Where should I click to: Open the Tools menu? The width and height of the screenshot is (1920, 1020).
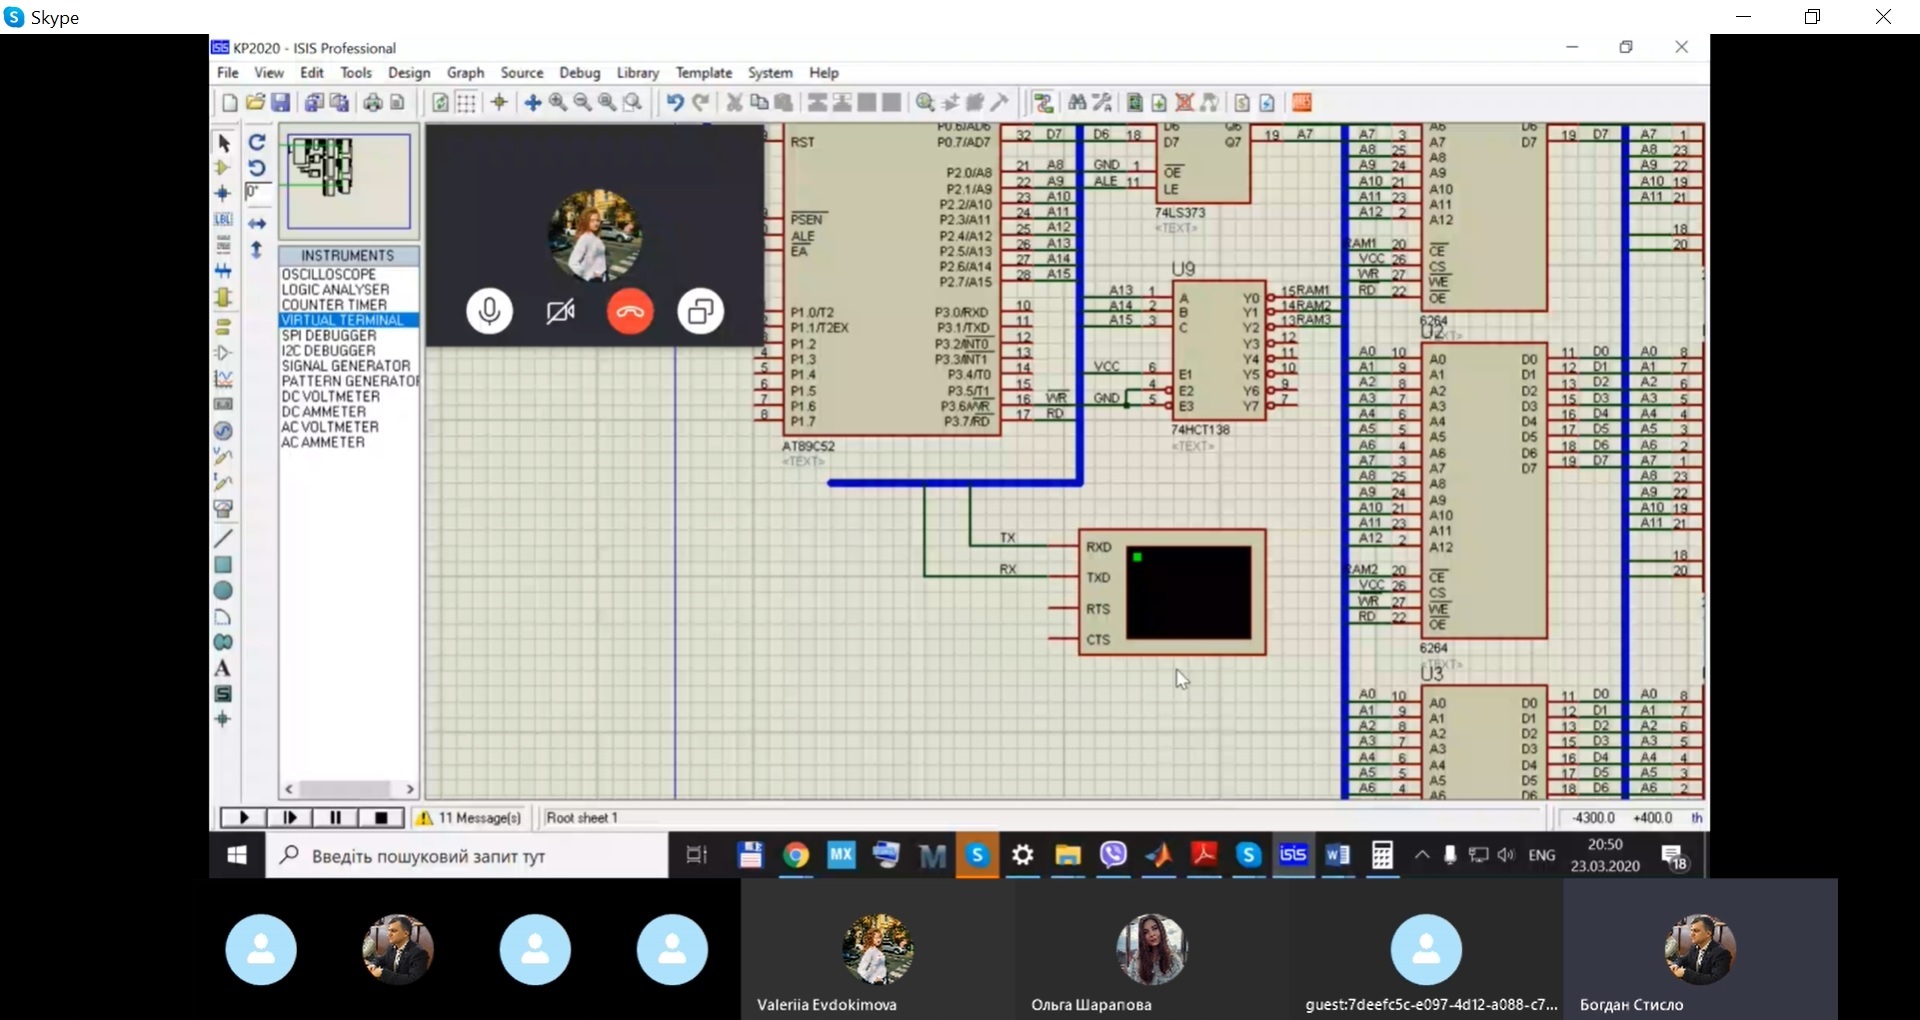pyautogui.click(x=356, y=73)
